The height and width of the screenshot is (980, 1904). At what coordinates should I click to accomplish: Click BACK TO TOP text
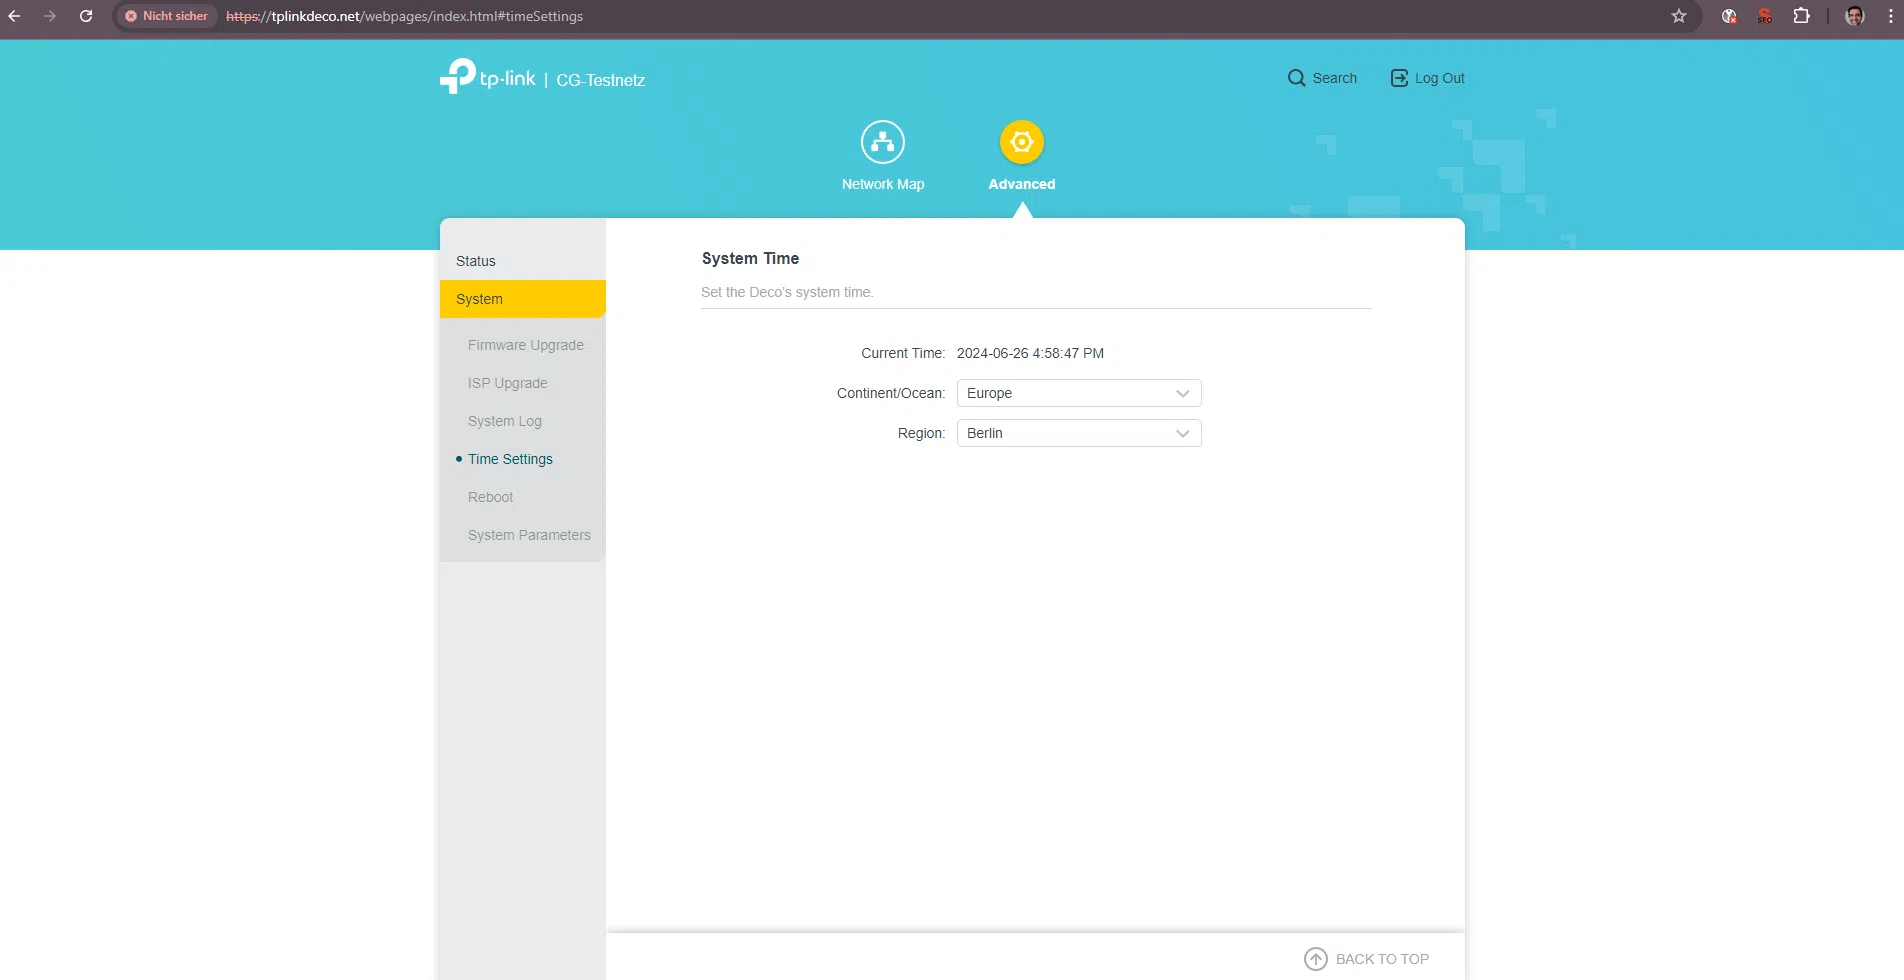click(x=1382, y=959)
